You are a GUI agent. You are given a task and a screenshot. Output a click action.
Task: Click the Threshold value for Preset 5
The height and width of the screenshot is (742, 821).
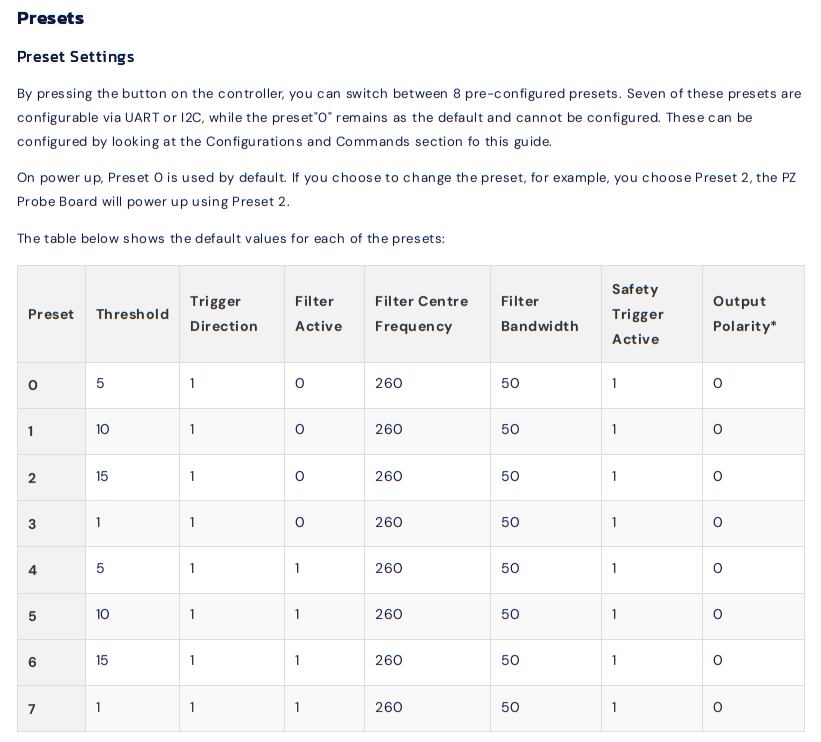(102, 614)
